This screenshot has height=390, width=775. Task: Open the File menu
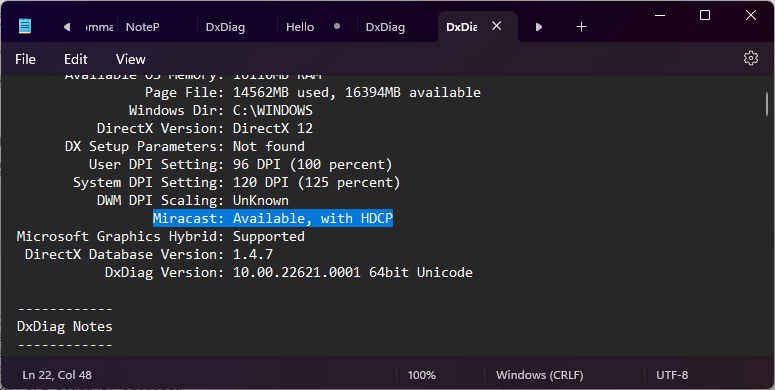(x=25, y=59)
